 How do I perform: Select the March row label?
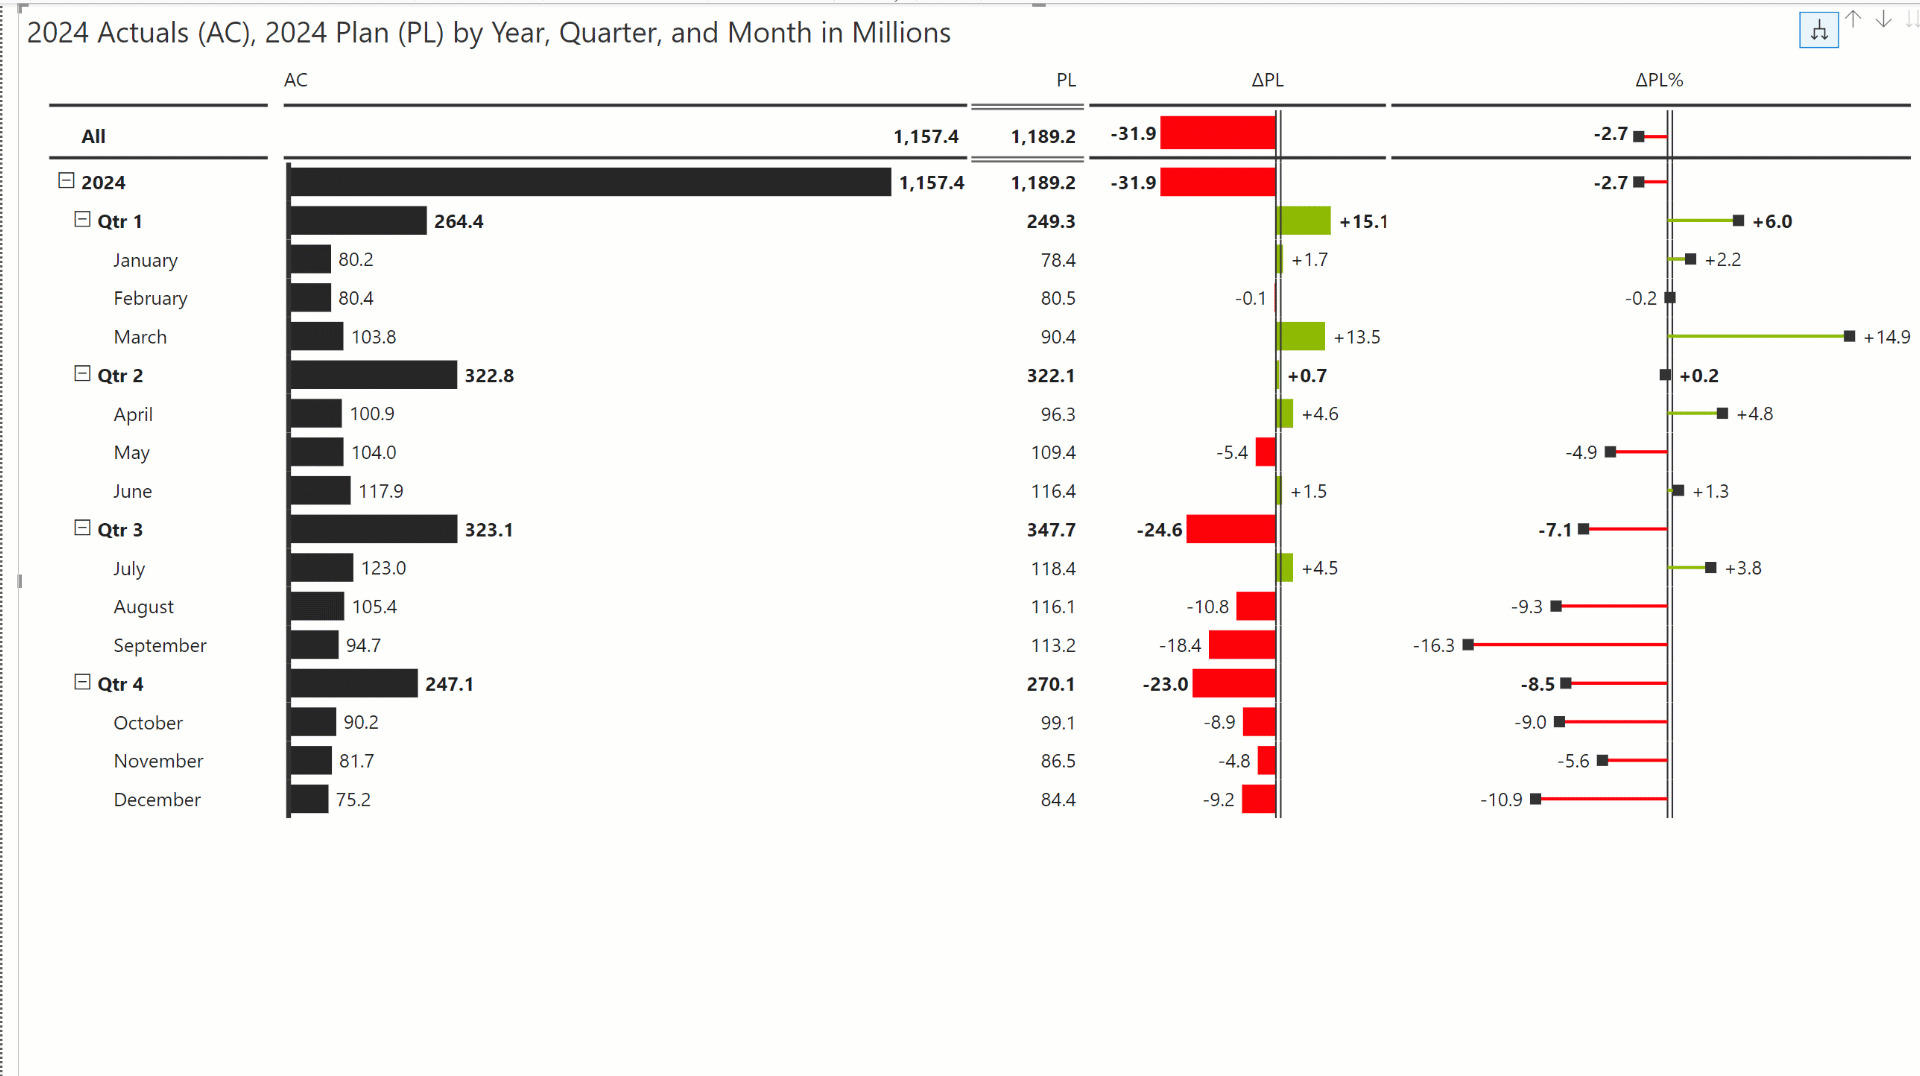tap(140, 337)
